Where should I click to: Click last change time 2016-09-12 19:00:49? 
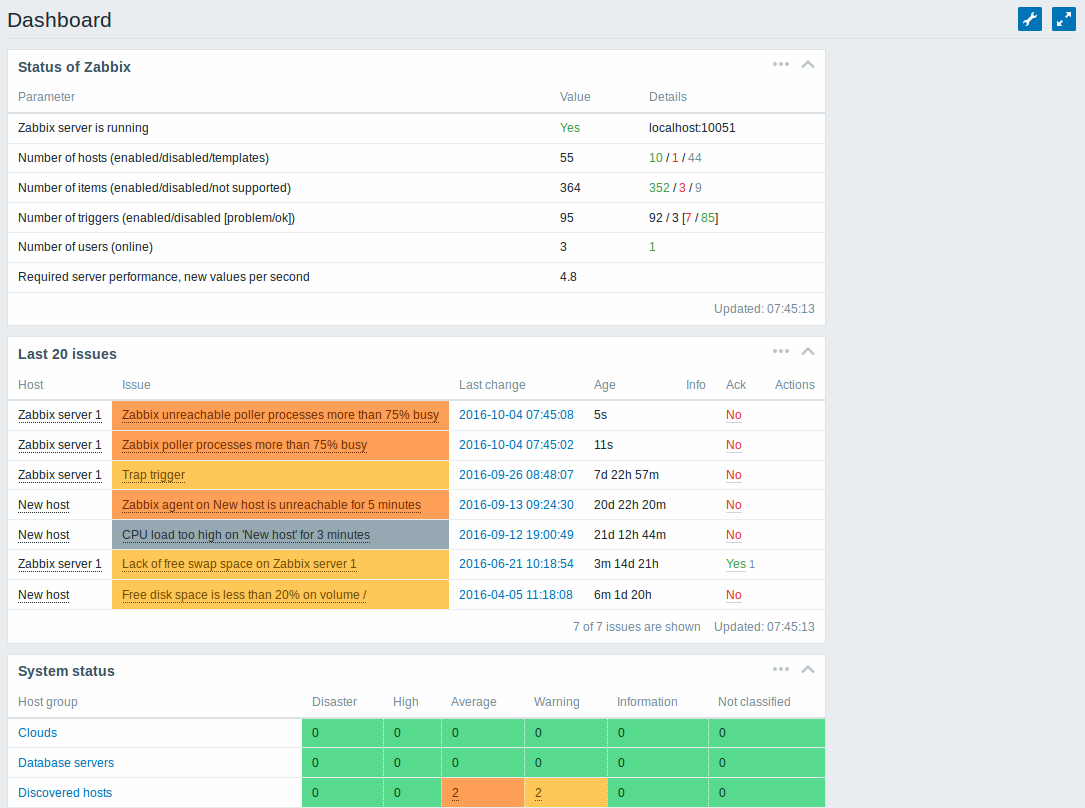point(516,535)
